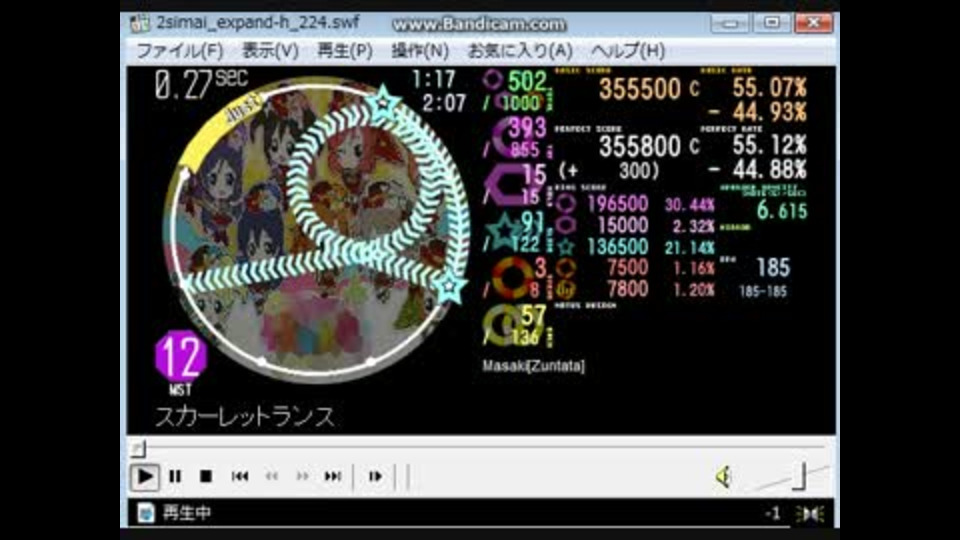Click the 0.27 sec timer
Viewport: 960px width, 540px height.
pos(201,84)
